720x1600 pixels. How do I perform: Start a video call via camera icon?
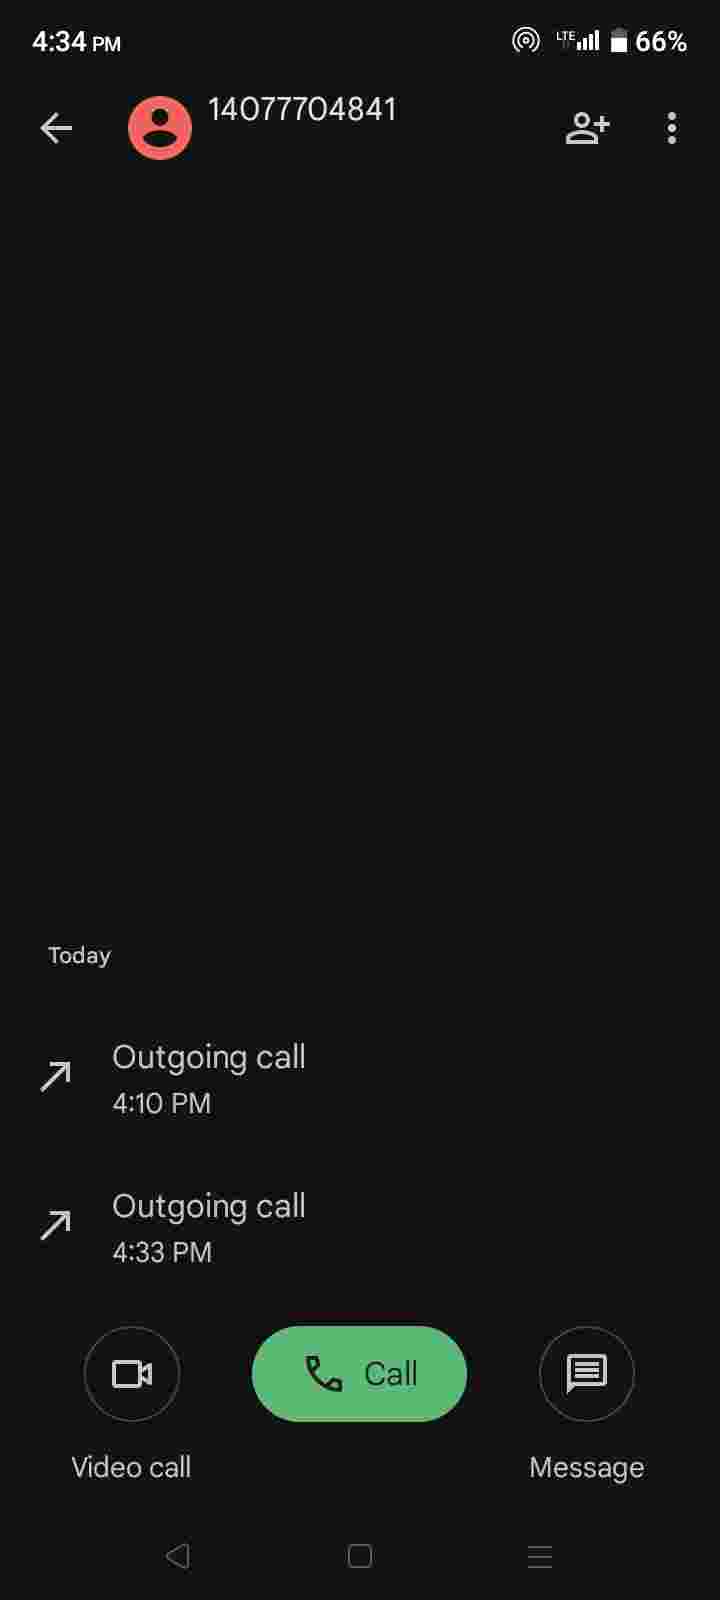[132, 1374]
